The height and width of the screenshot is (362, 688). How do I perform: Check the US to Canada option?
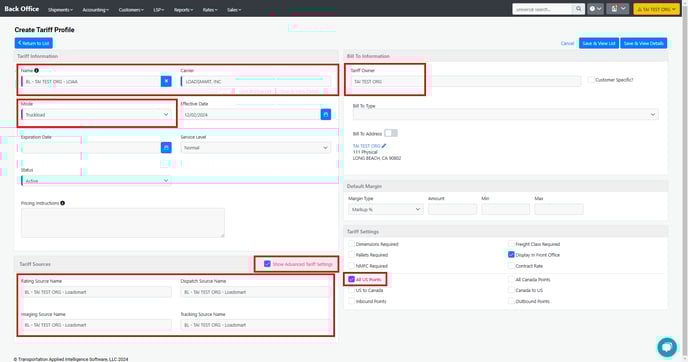(x=351, y=290)
